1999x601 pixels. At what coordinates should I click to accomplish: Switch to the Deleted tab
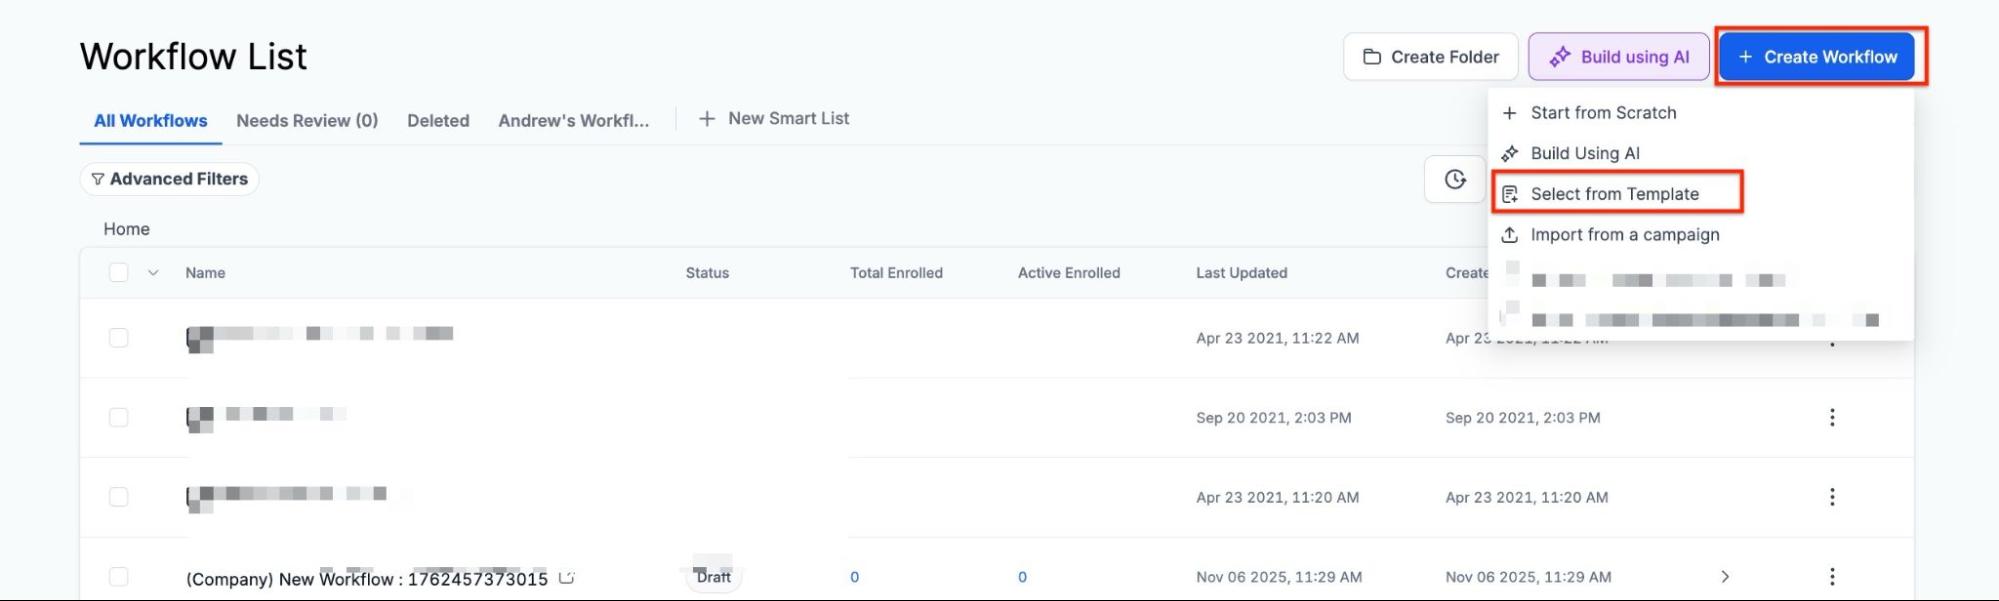438,121
